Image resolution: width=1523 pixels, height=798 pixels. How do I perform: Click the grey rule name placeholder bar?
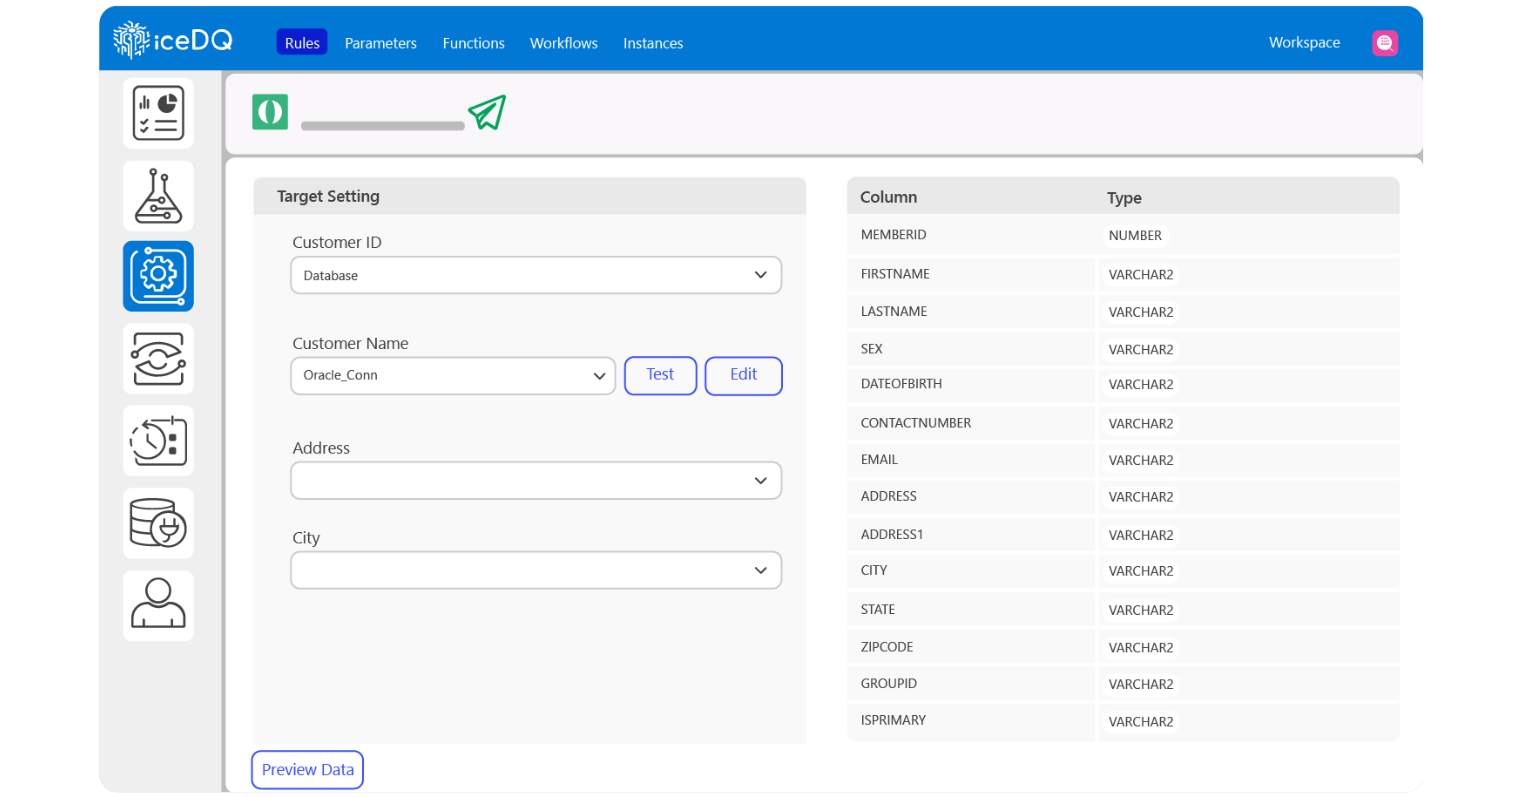[x=383, y=126]
